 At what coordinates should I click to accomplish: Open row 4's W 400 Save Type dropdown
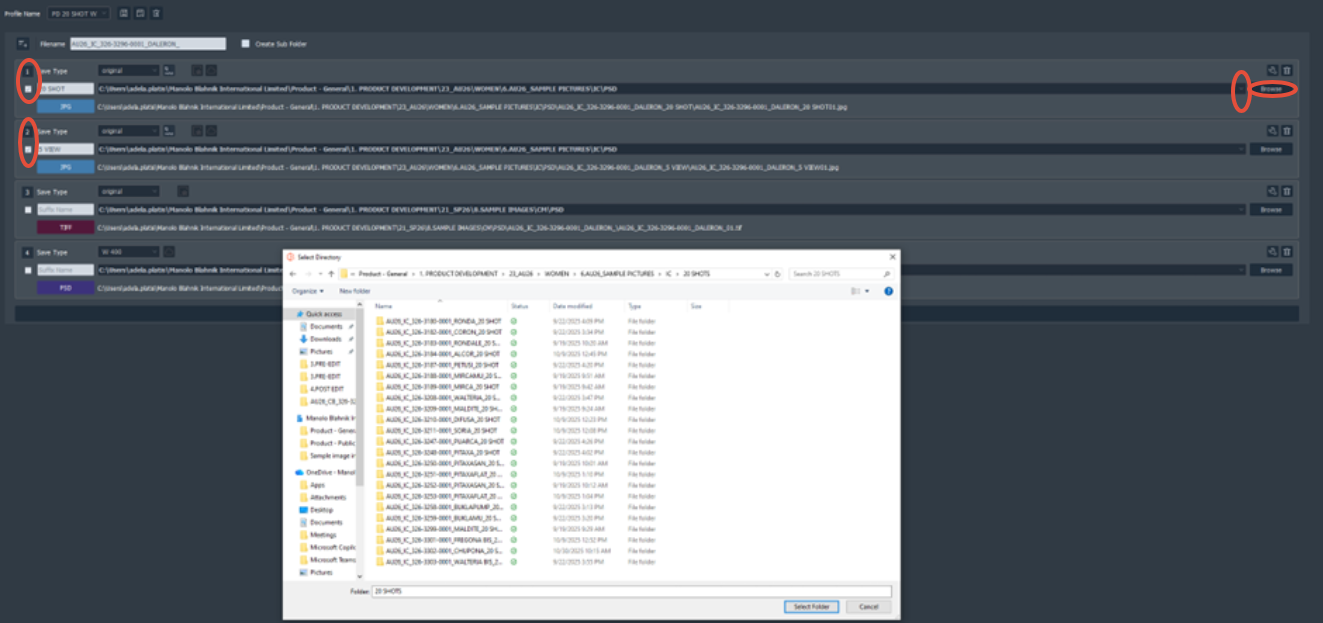point(129,252)
